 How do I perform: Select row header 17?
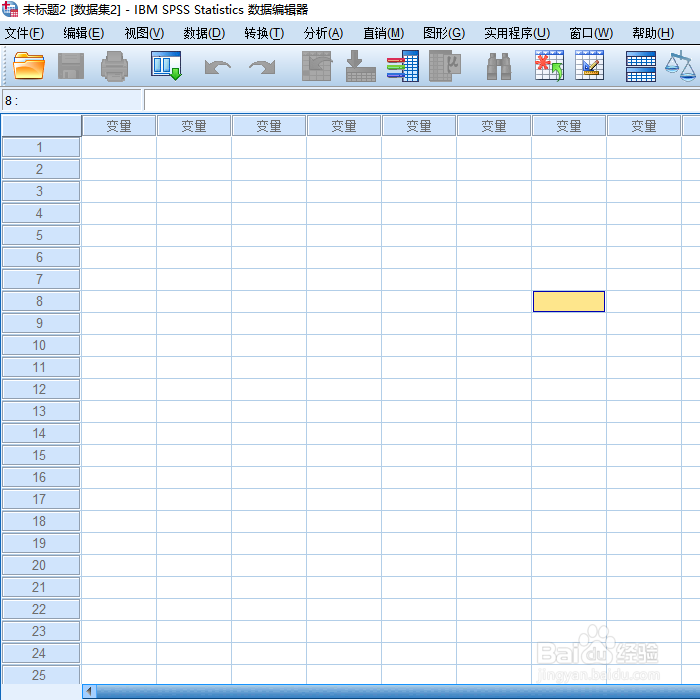(41, 499)
